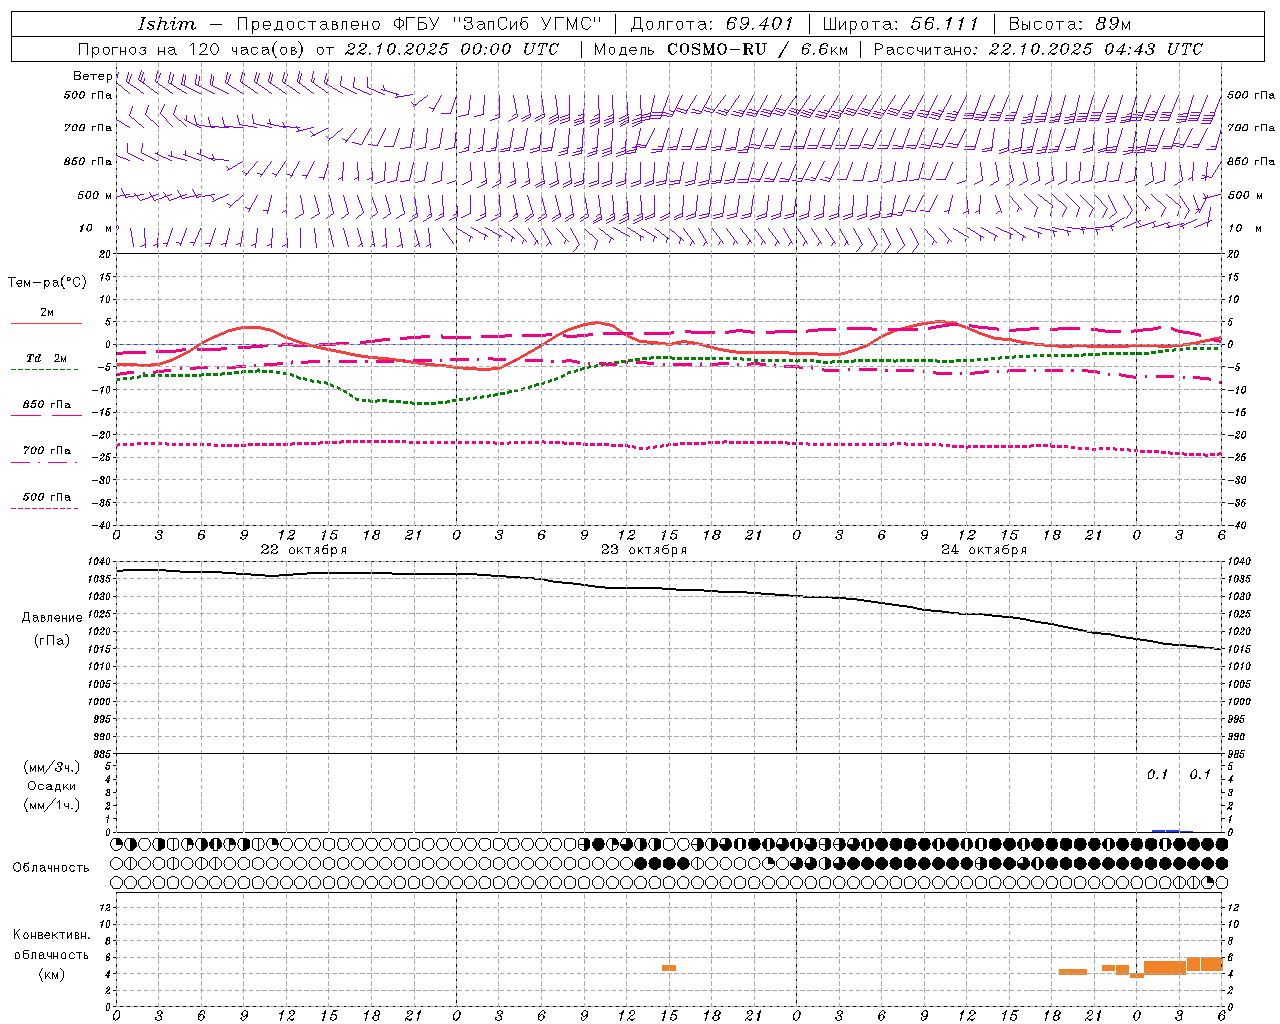Click the 'Прогноз на 120 часа(ов)' forecast text

pyautogui.click(x=193, y=49)
